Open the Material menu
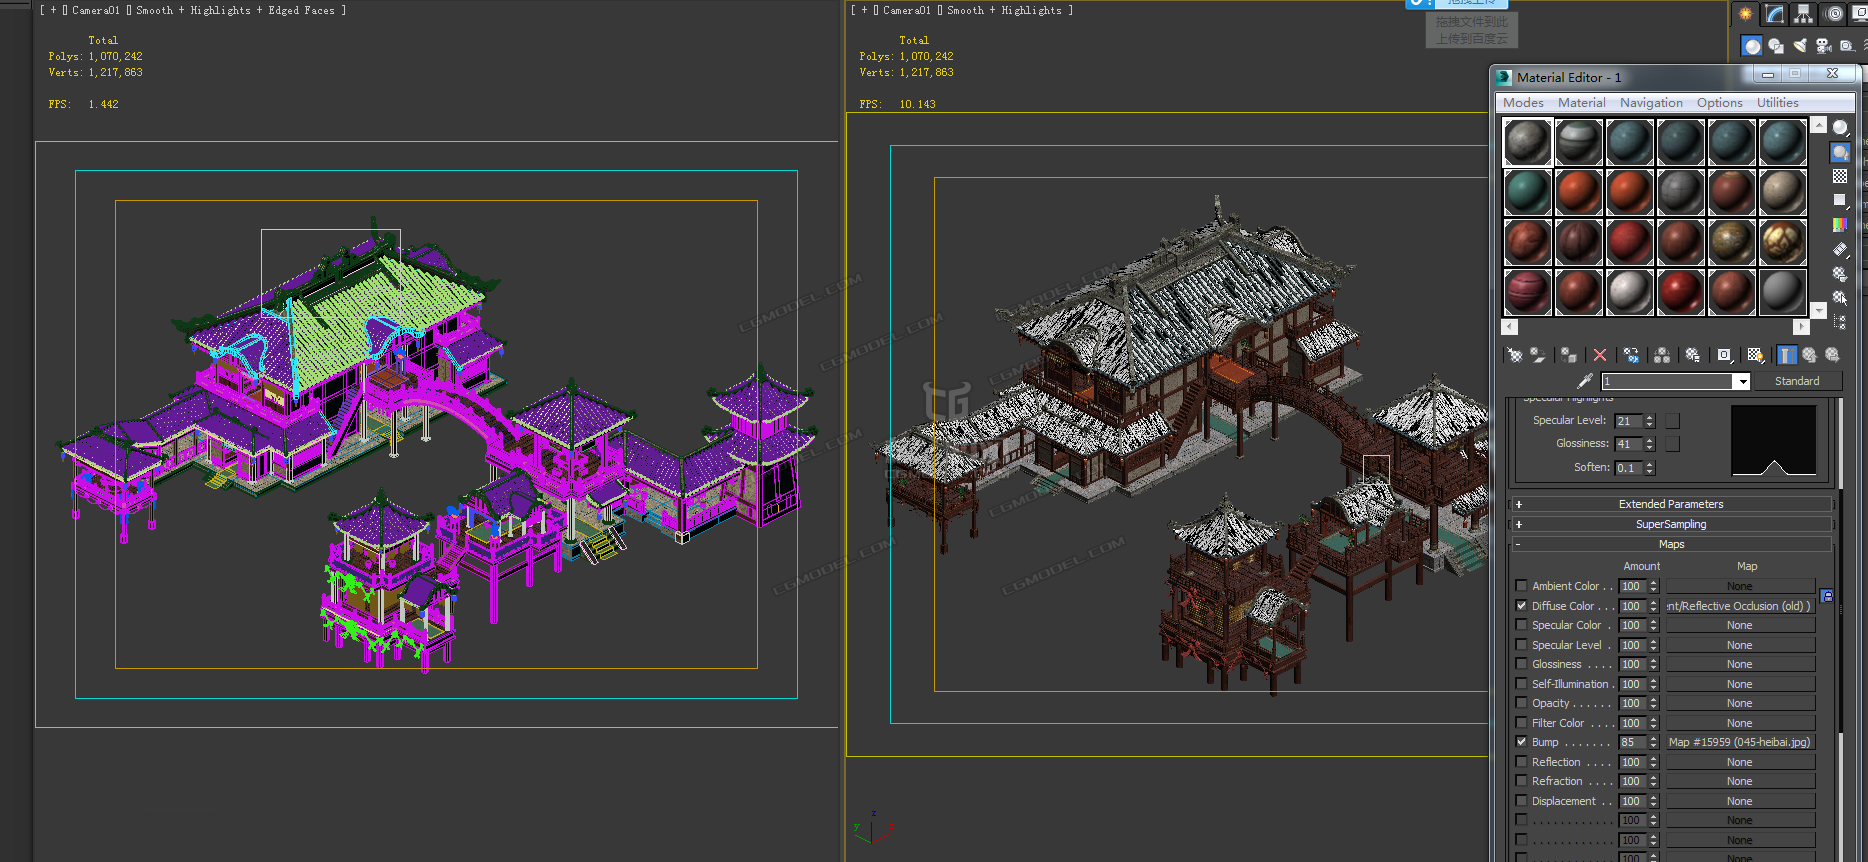 tap(1581, 103)
